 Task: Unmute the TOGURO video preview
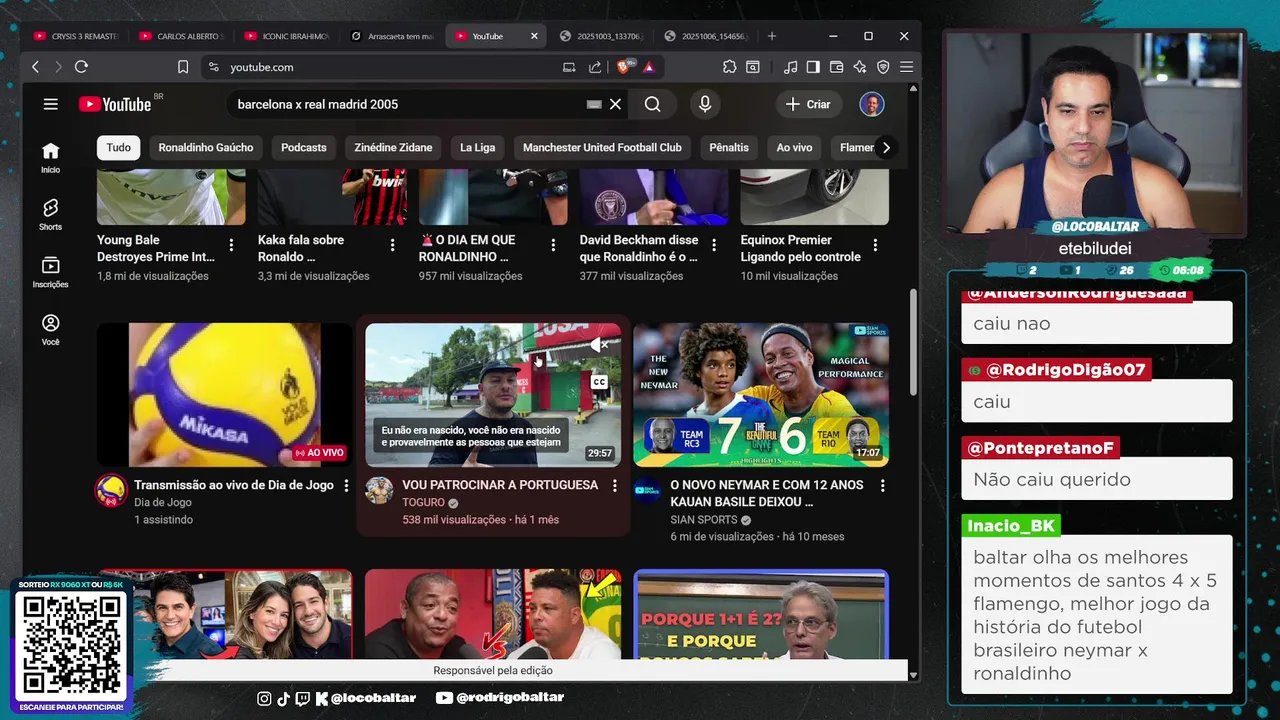pyautogui.click(x=599, y=345)
